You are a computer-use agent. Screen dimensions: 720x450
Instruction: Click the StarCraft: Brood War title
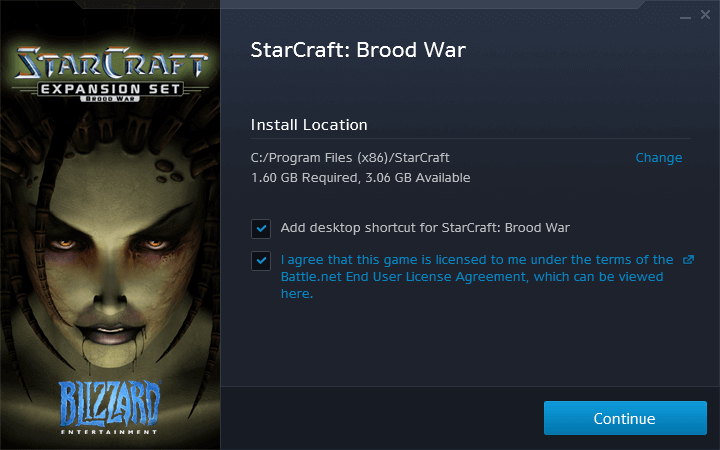(x=359, y=50)
